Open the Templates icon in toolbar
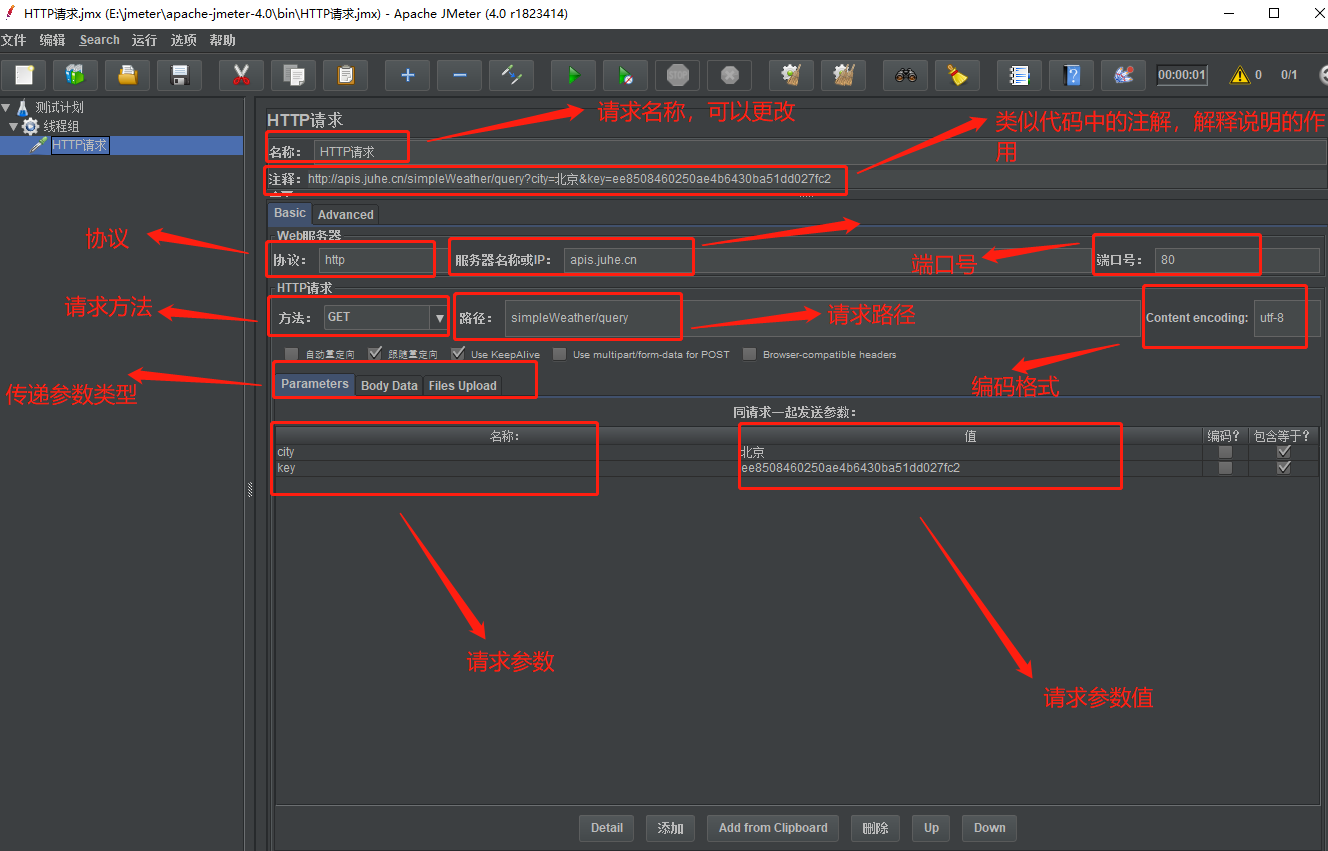Image resolution: width=1328 pixels, height=851 pixels. point(76,75)
